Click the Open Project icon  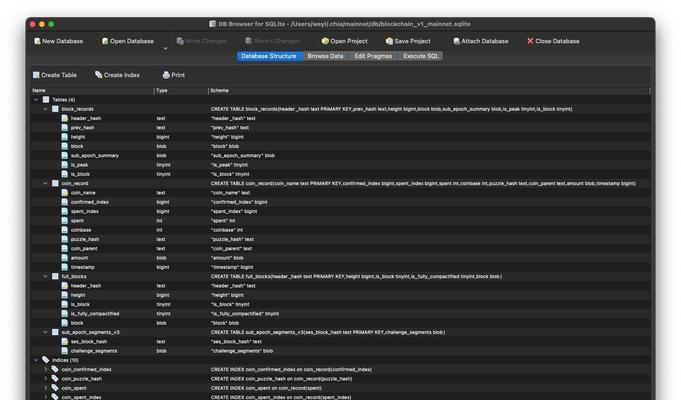(325, 42)
